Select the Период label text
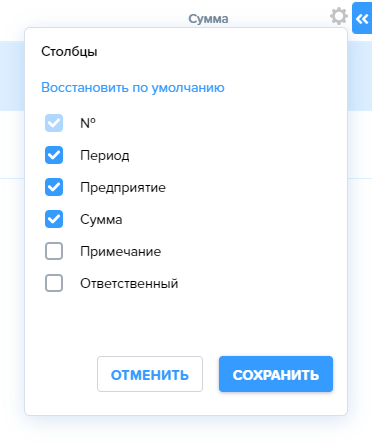This screenshot has height=442, width=372. click(105, 156)
